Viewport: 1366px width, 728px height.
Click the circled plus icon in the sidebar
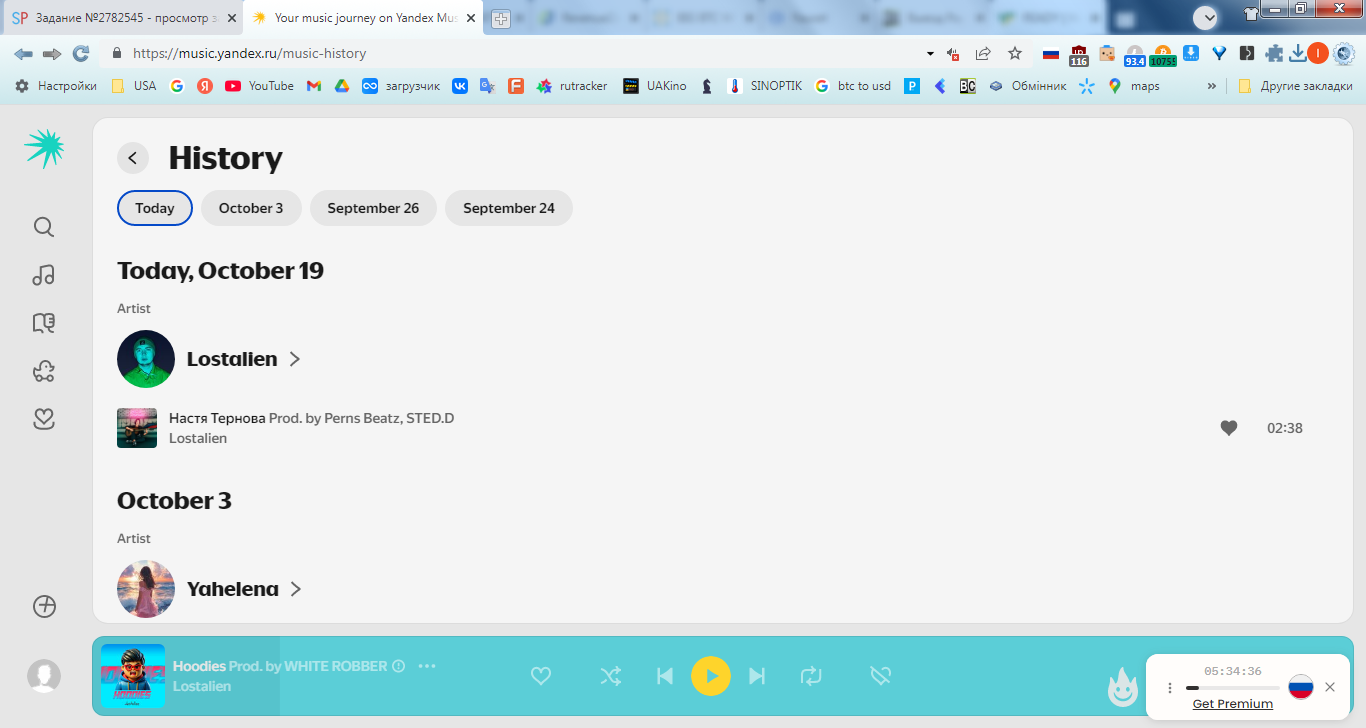tap(44, 606)
